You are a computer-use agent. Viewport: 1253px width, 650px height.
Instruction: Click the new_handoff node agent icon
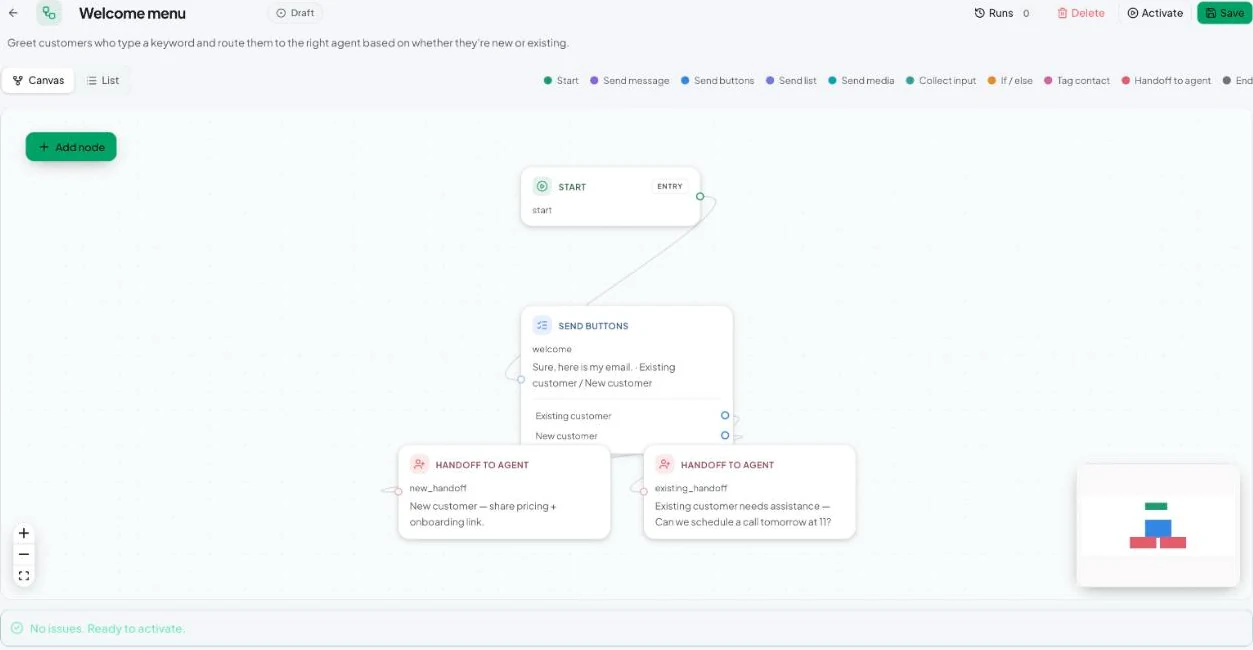point(419,464)
